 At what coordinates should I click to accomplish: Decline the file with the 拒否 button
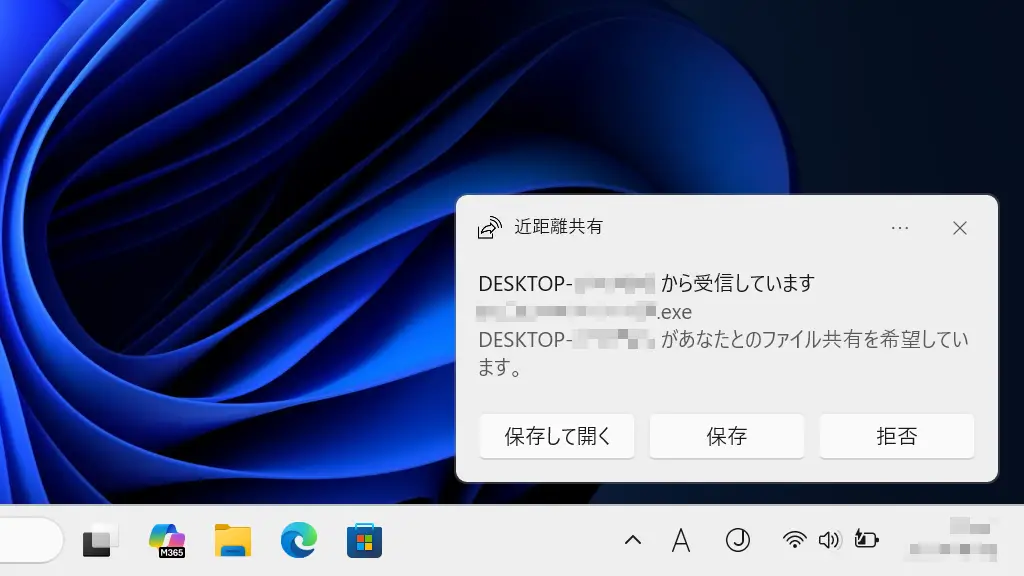pyautogui.click(x=896, y=436)
